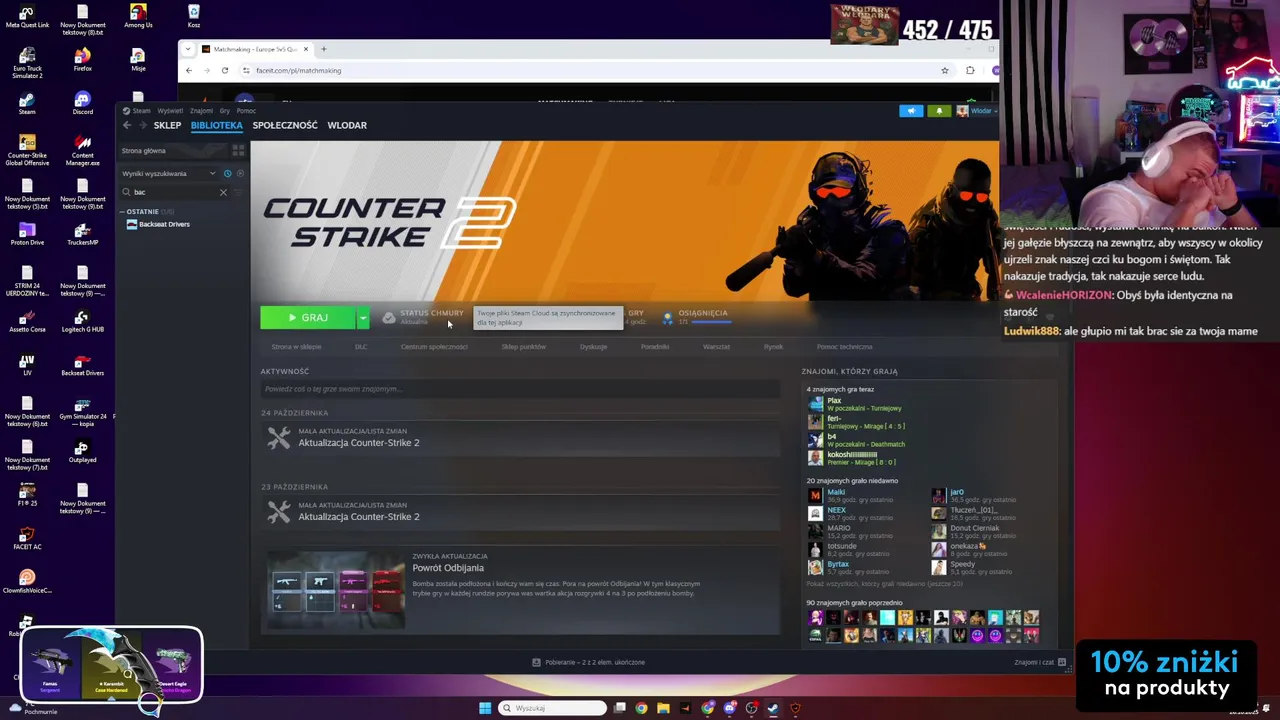Open the Znajomi i czat button

pyautogui.click(x=1040, y=662)
